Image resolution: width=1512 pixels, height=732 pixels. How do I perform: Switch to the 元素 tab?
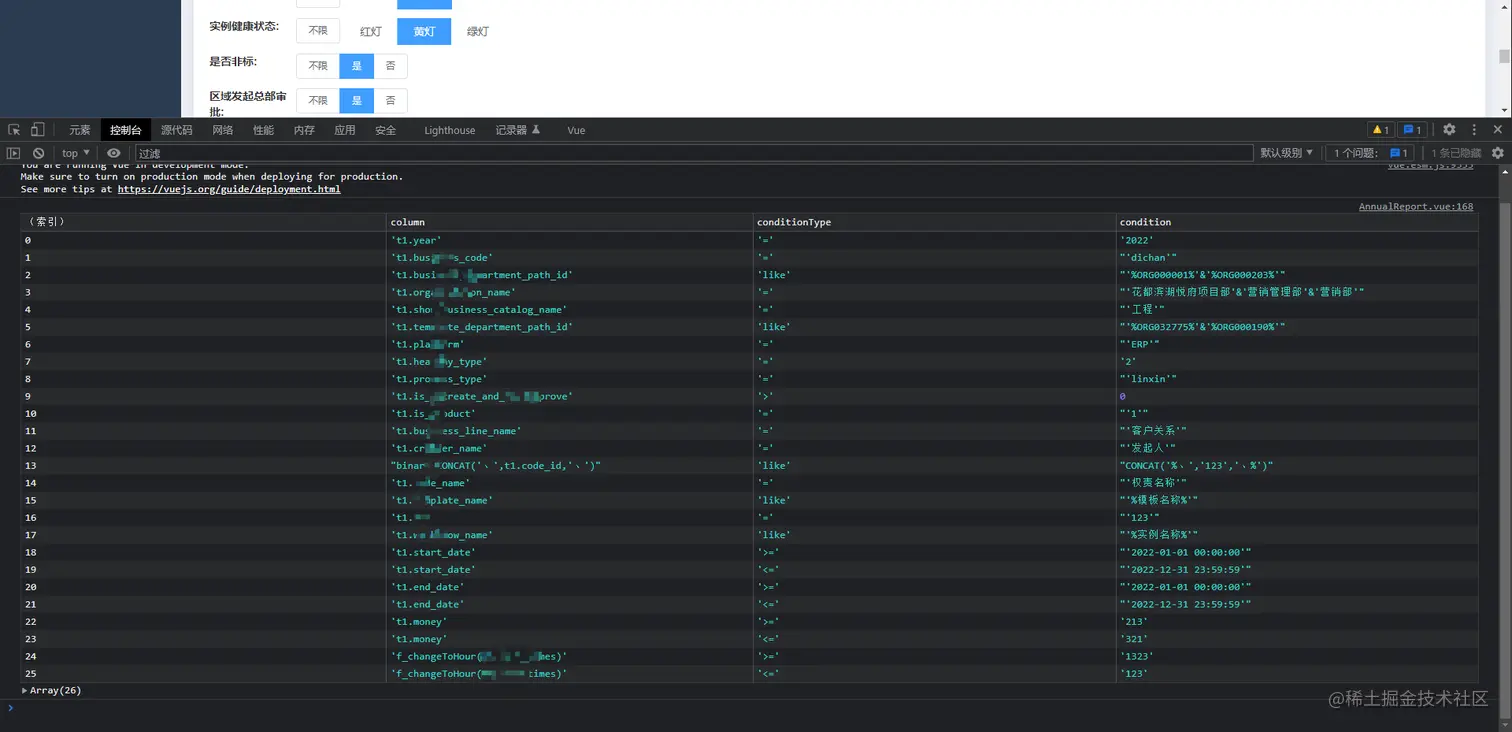click(80, 130)
